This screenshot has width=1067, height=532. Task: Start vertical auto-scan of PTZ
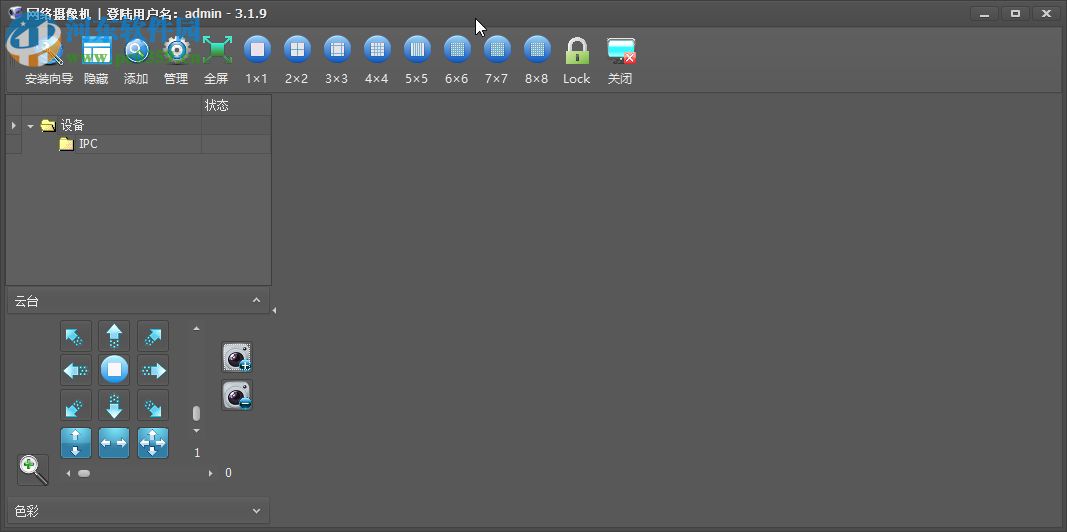(76, 443)
